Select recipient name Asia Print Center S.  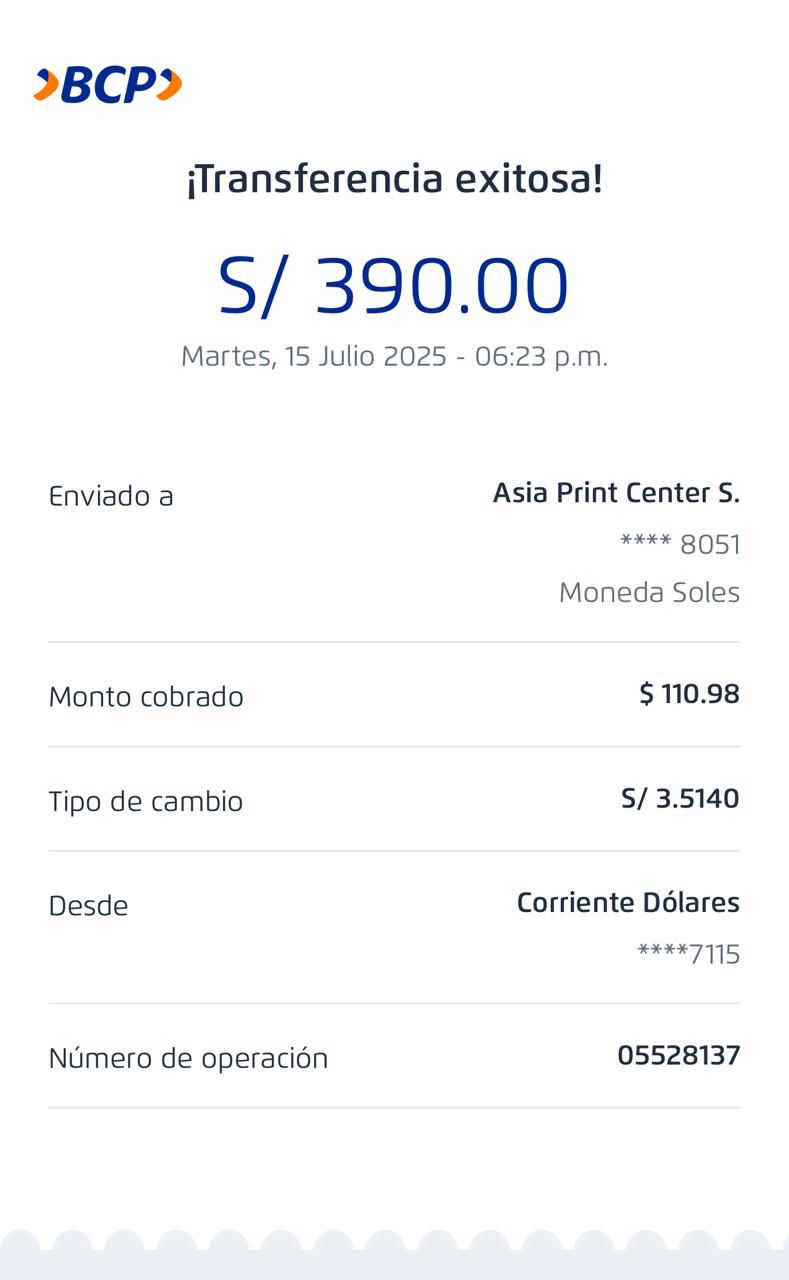click(x=616, y=493)
